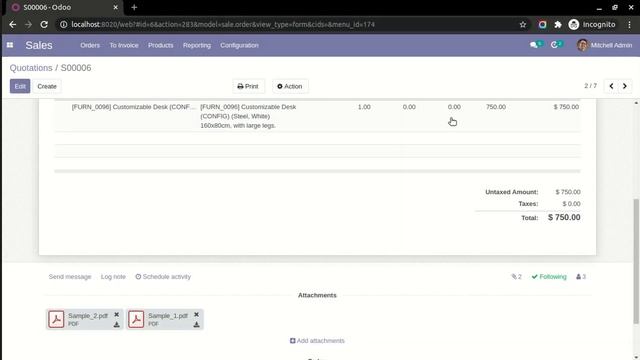Reload the browser page
The width and height of the screenshot is (640, 360).
point(44,24)
